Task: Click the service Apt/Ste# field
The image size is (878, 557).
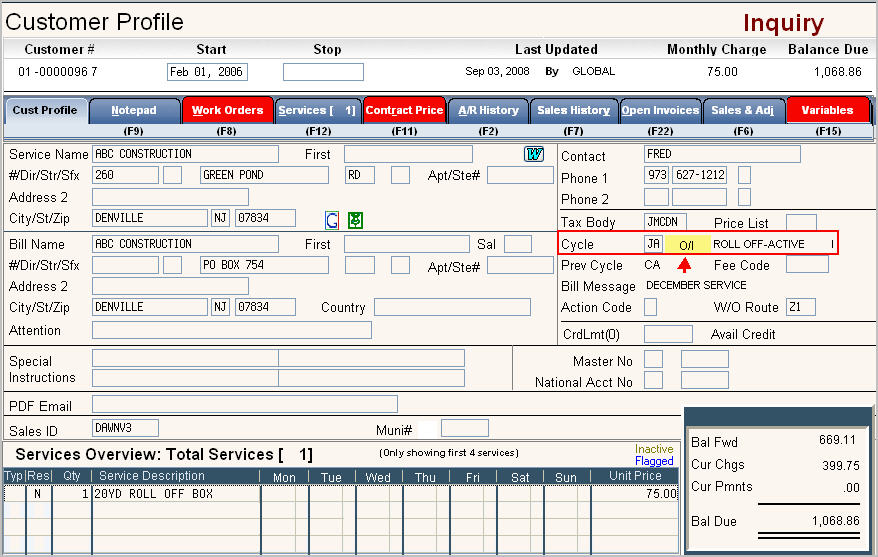Action: (x=520, y=175)
